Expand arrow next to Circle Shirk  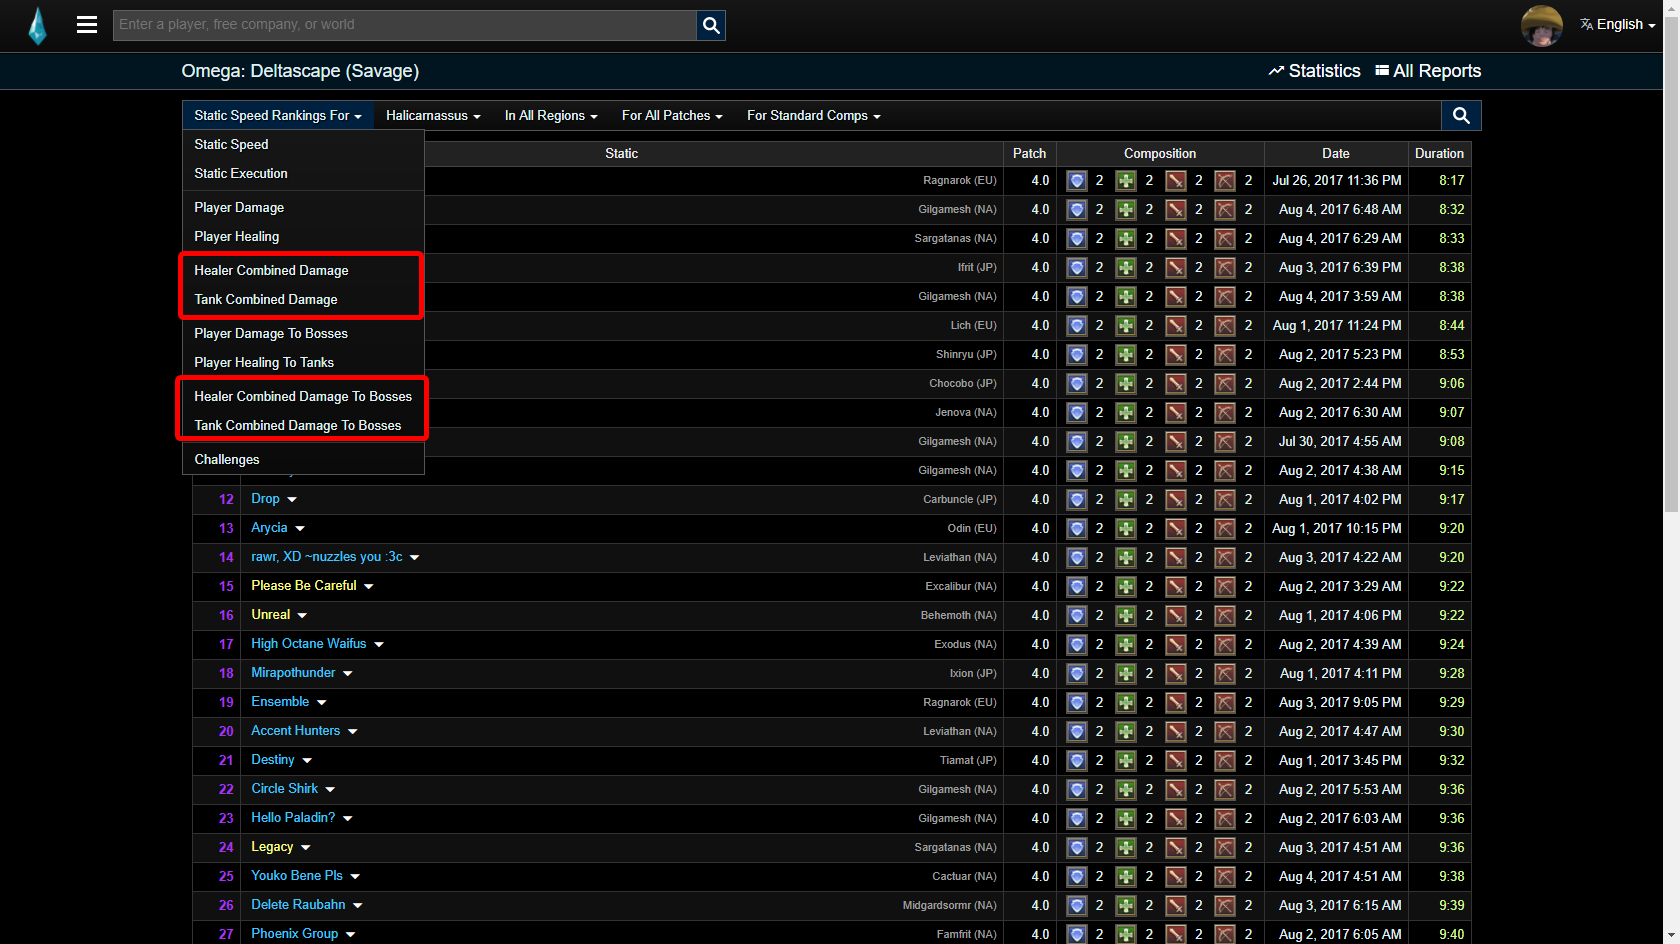click(330, 790)
